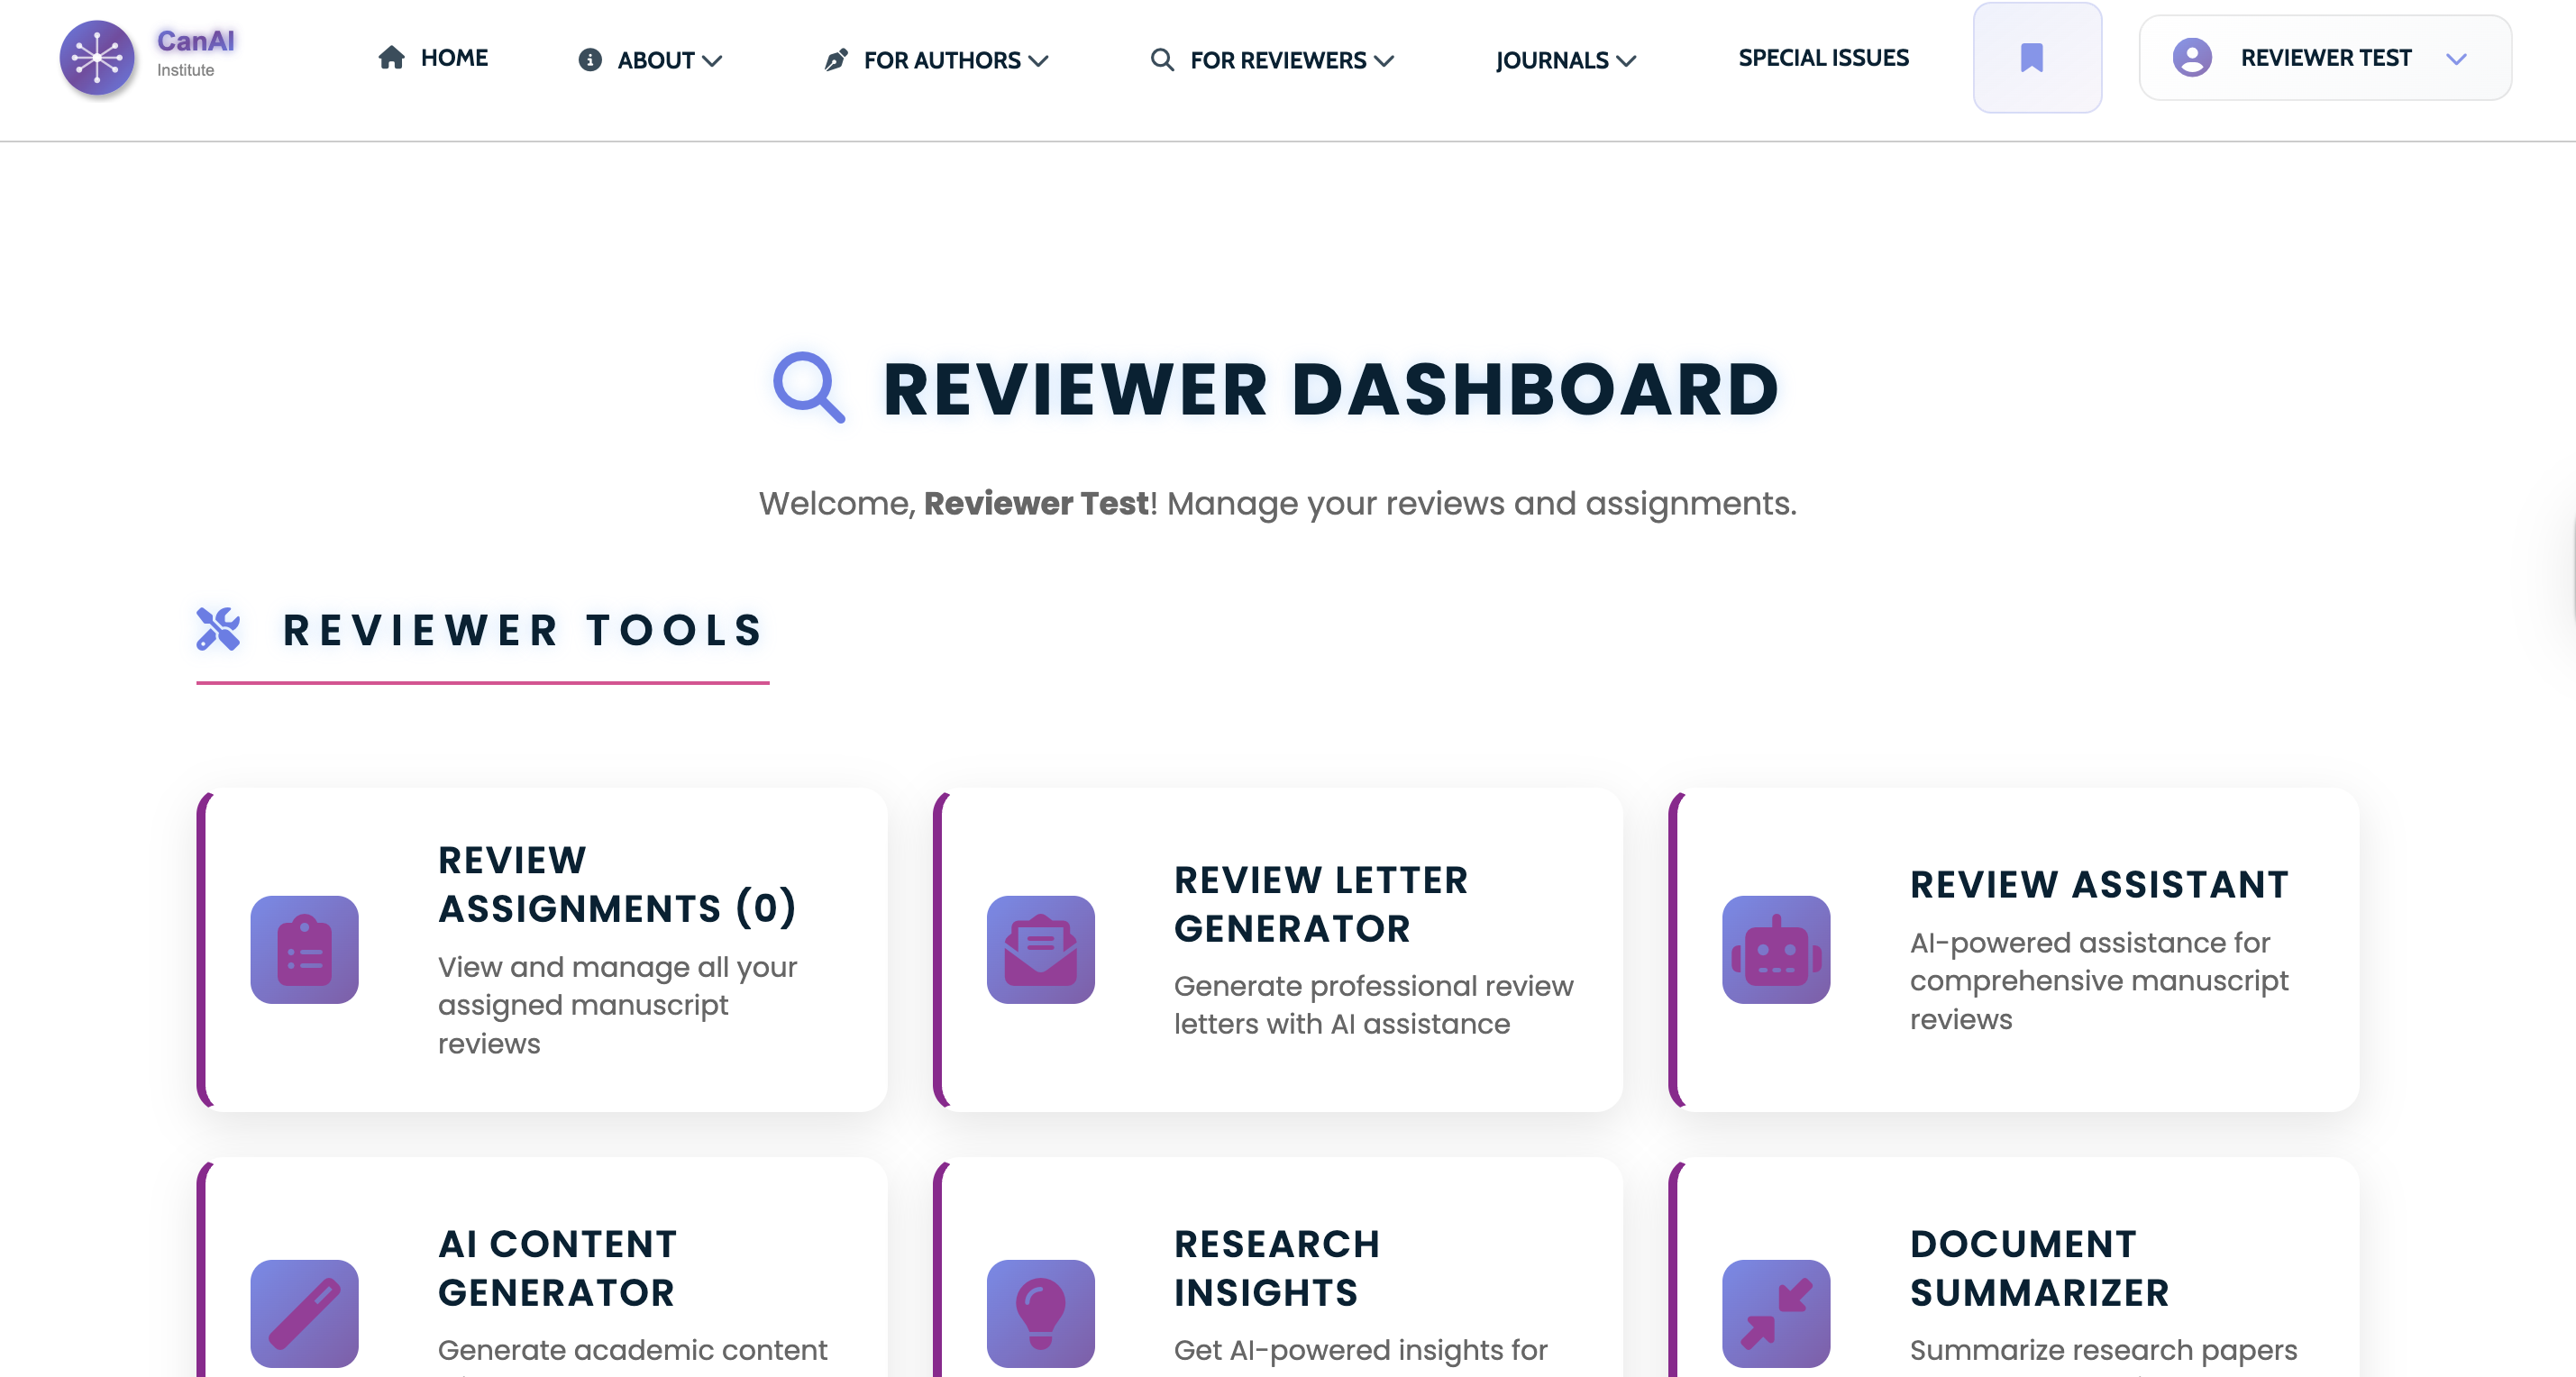Click the REVIEWER DASHBOARD heading
The image size is (2576, 1377).
[x=1331, y=389]
